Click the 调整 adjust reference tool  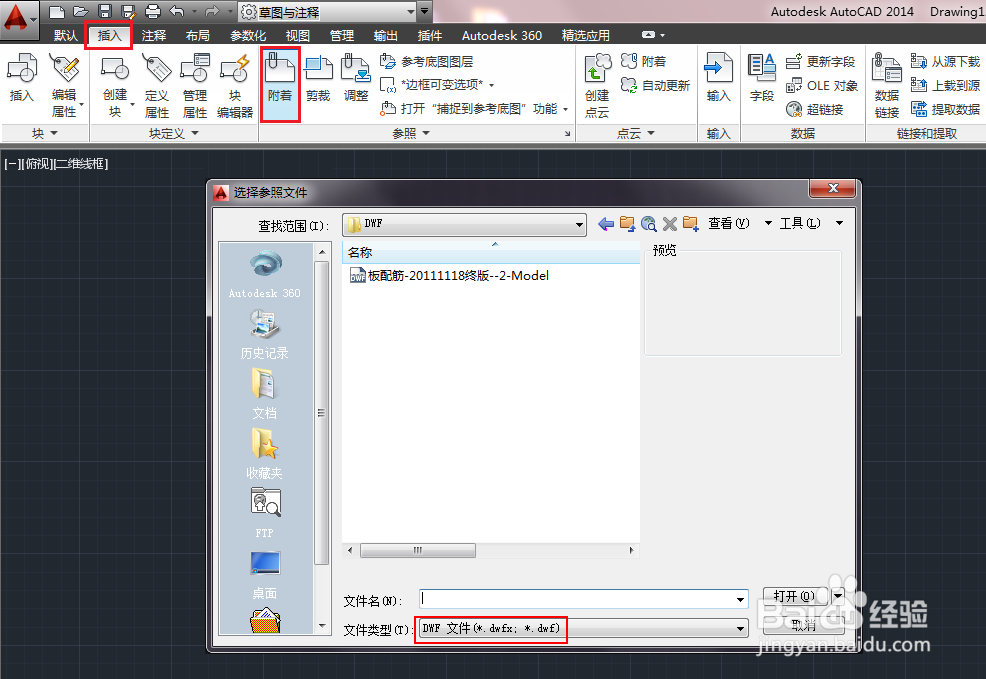point(356,78)
